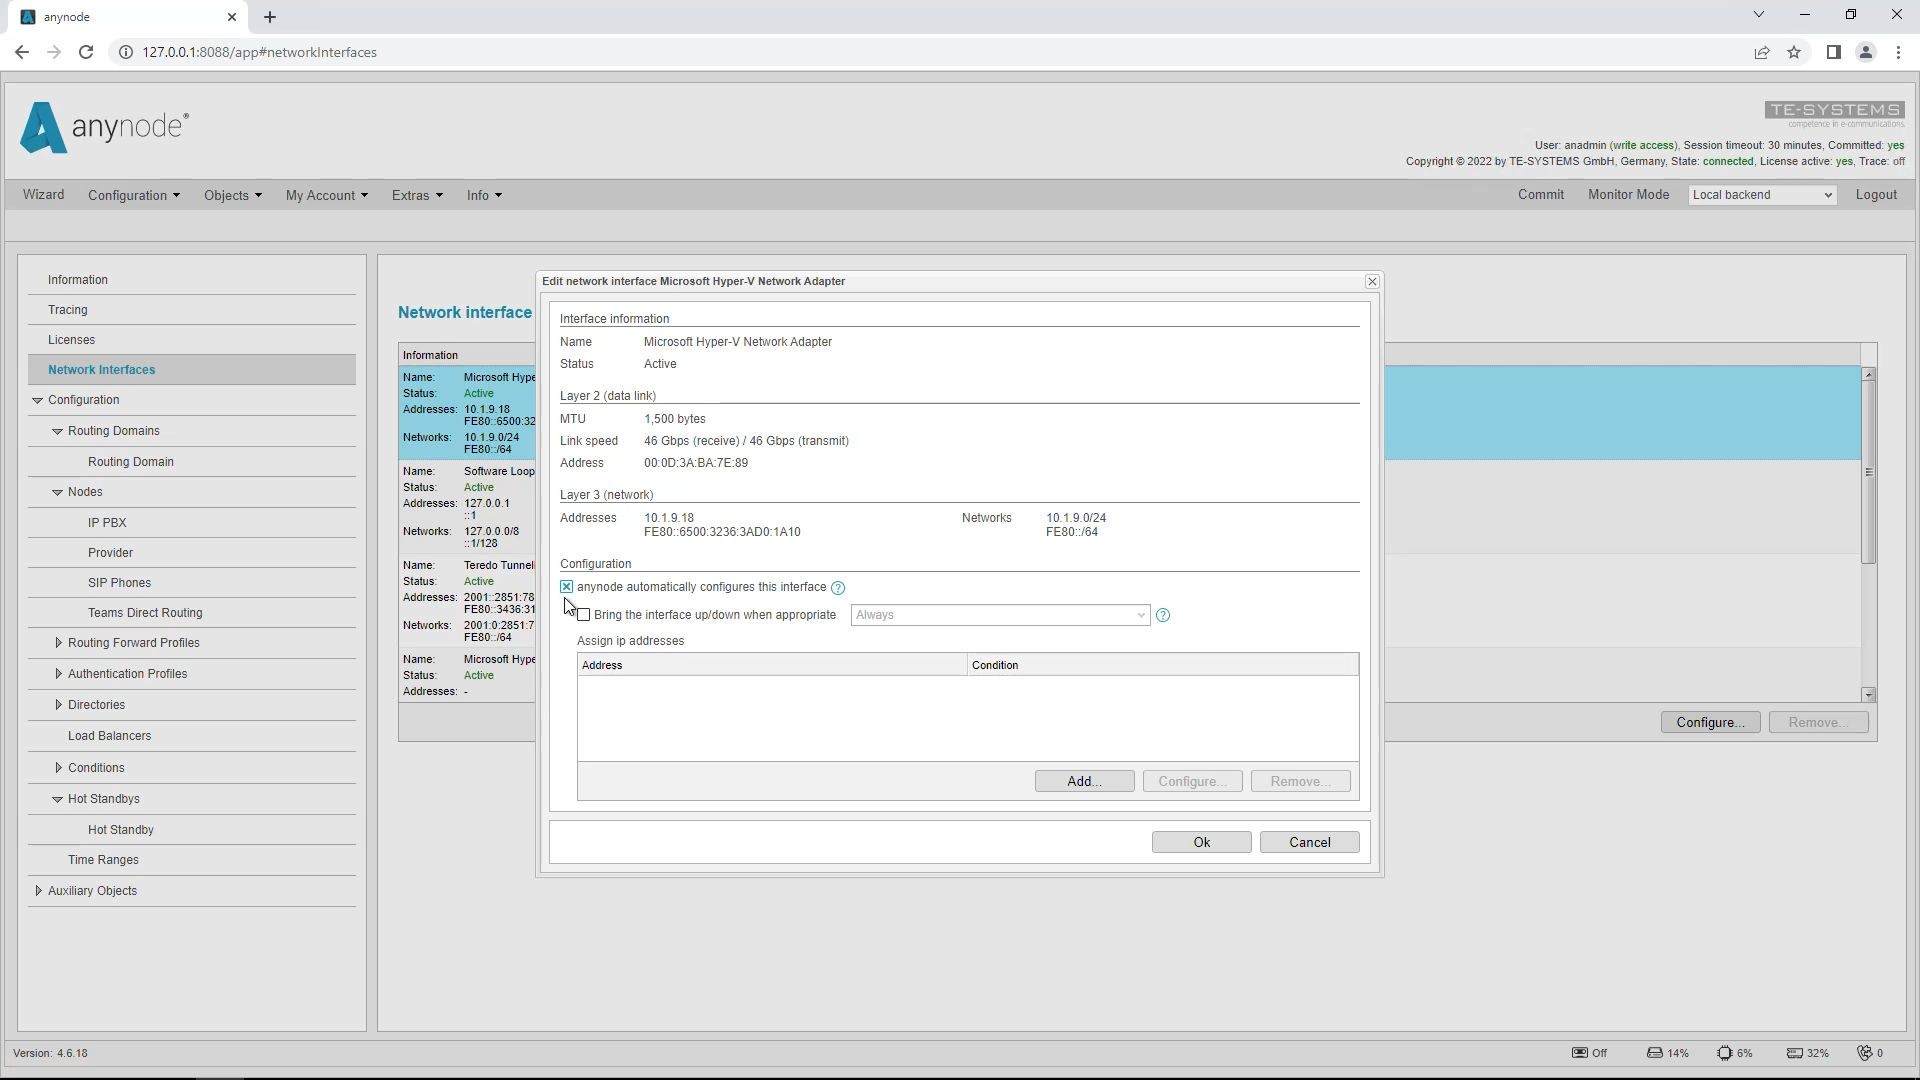1920x1080 pixels.
Task: Expand Routing Forward Profiles
Action: pos(58,643)
